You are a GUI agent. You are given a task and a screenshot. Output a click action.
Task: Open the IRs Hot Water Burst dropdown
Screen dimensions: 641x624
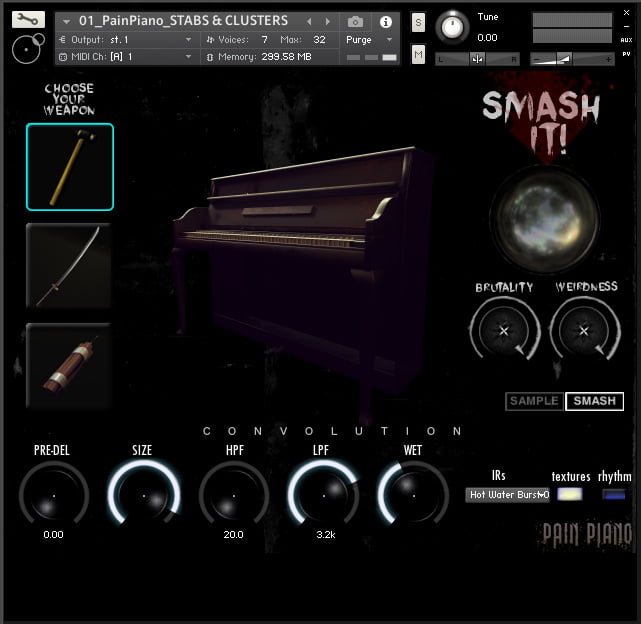click(x=507, y=495)
